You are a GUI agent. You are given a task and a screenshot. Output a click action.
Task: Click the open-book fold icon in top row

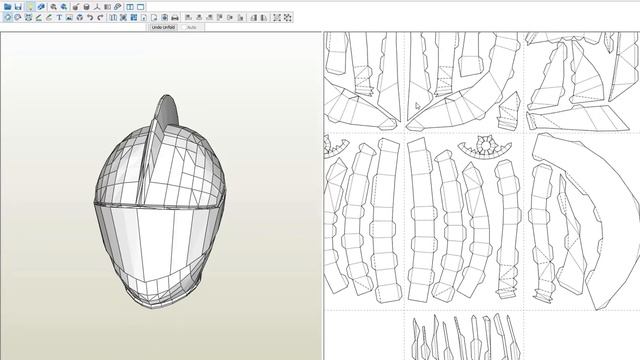(x=107, y=7)
